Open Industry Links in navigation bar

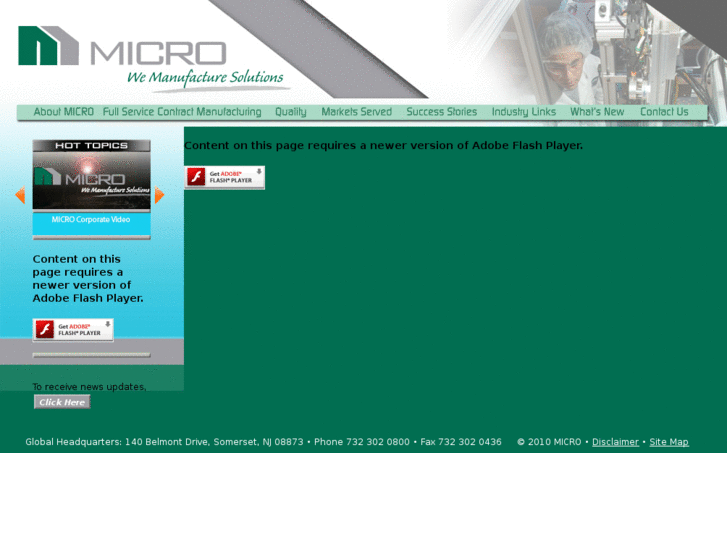click(524, 112)
